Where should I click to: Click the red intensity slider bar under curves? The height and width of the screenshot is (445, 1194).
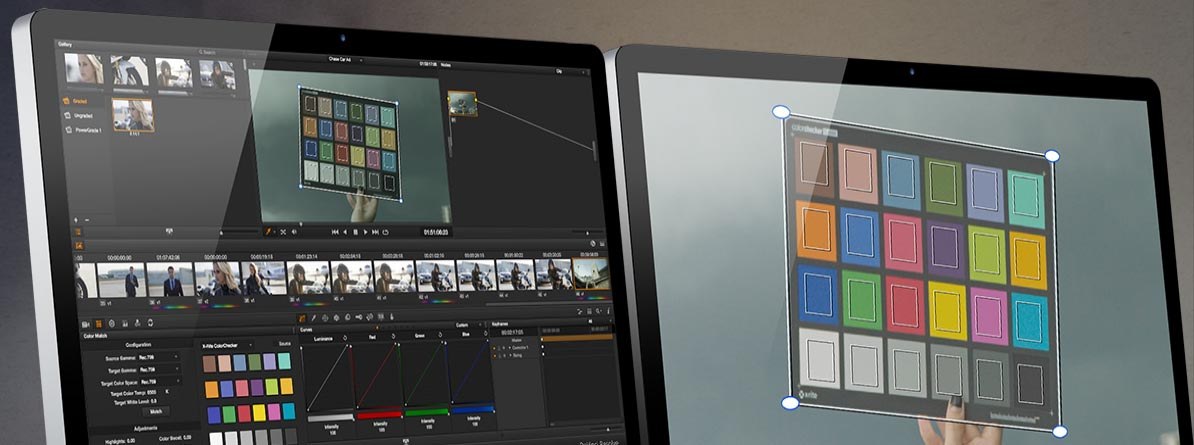point(378,414)
